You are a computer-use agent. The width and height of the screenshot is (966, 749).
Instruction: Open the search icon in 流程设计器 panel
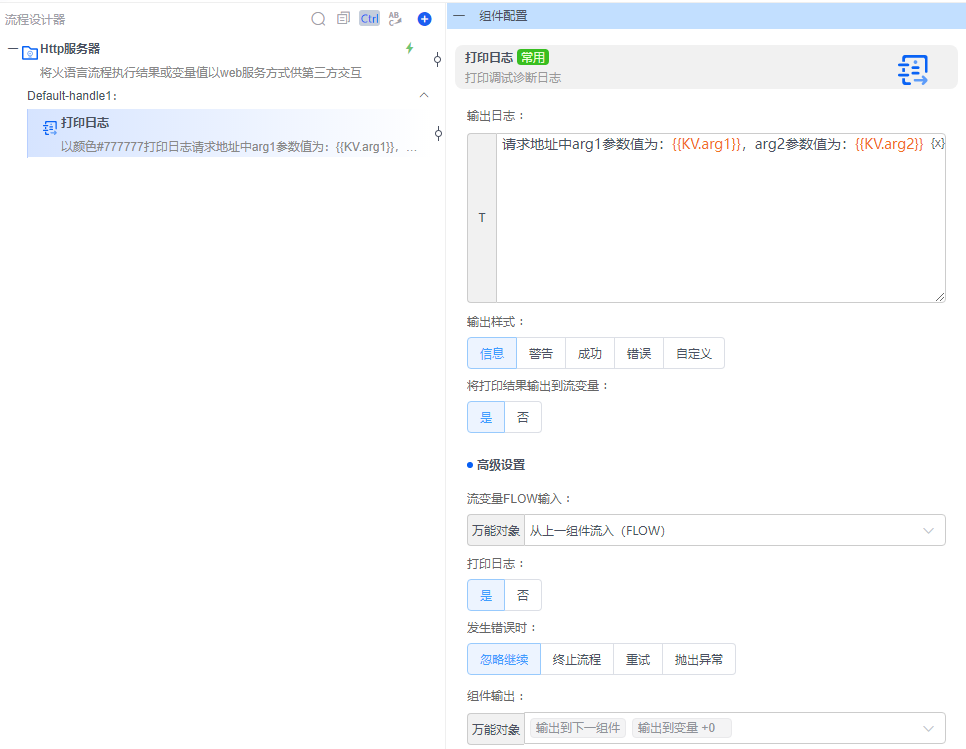pyautogui.click(x=318, y=18)
